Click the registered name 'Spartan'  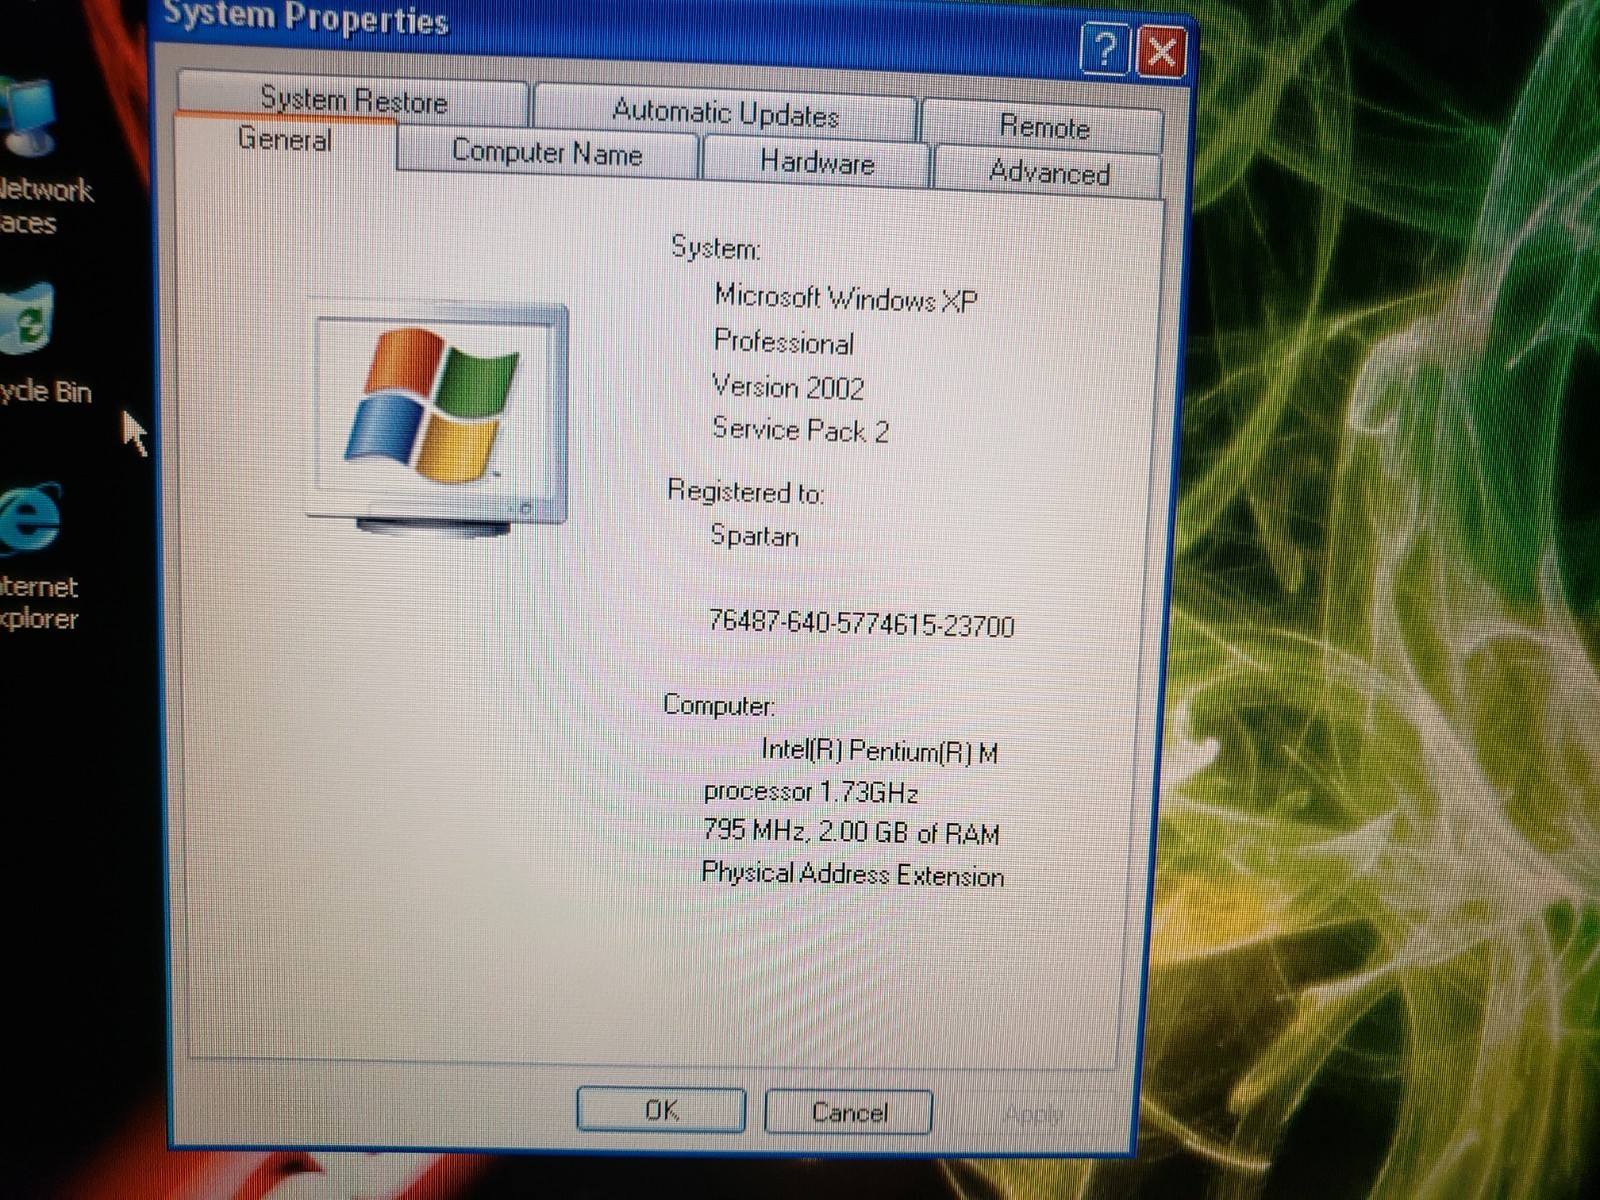point(754,536)
